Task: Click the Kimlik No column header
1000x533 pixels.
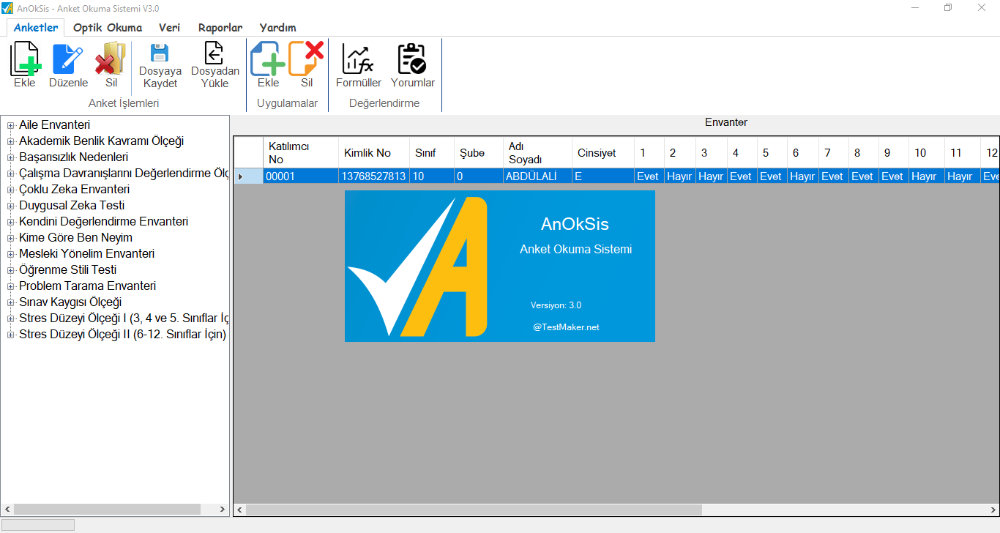Action: (367, 153)
